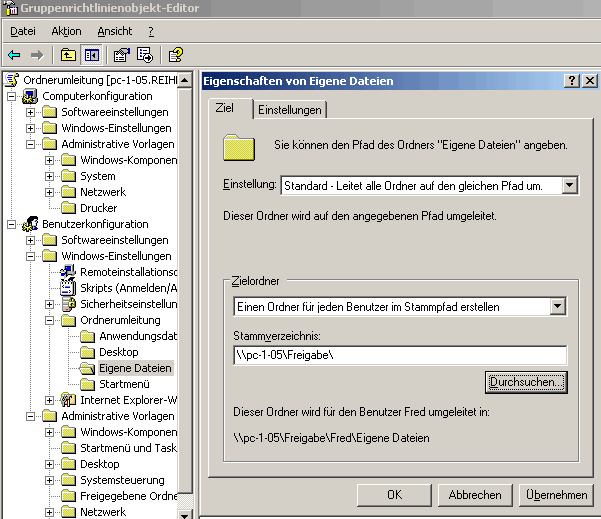
Task: Click the tree pane scroll up arrow
Action: click(185, 80)
